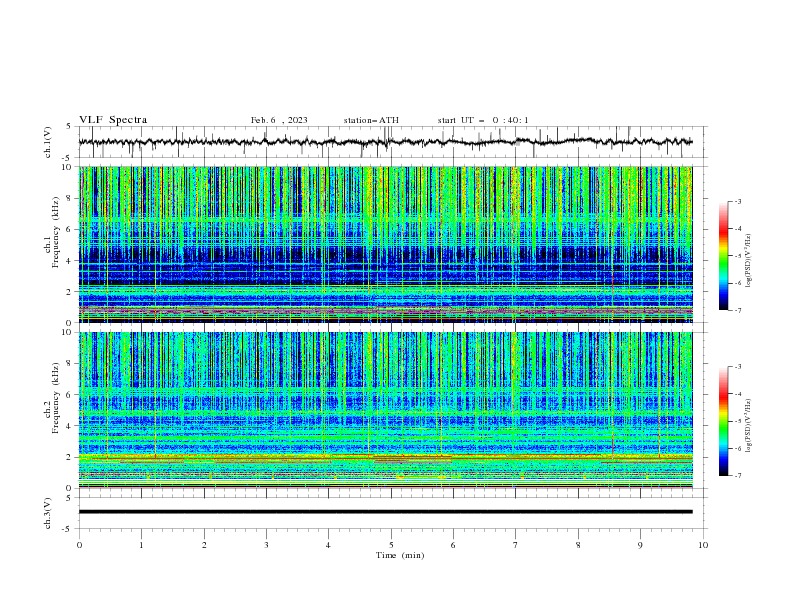Click the 'station=ATH' label
792x612 pixels.
pyautogui.click(x=371, y=120)
